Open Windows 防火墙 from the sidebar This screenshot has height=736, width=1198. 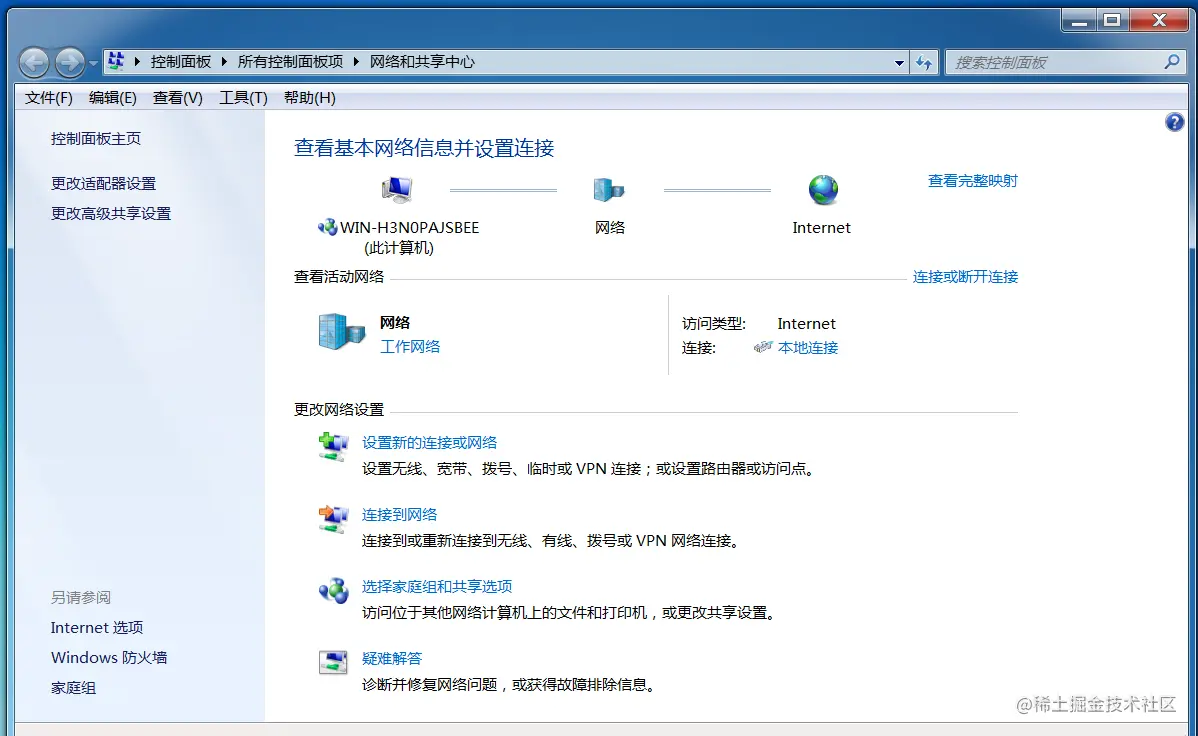[x=108, y=657]
